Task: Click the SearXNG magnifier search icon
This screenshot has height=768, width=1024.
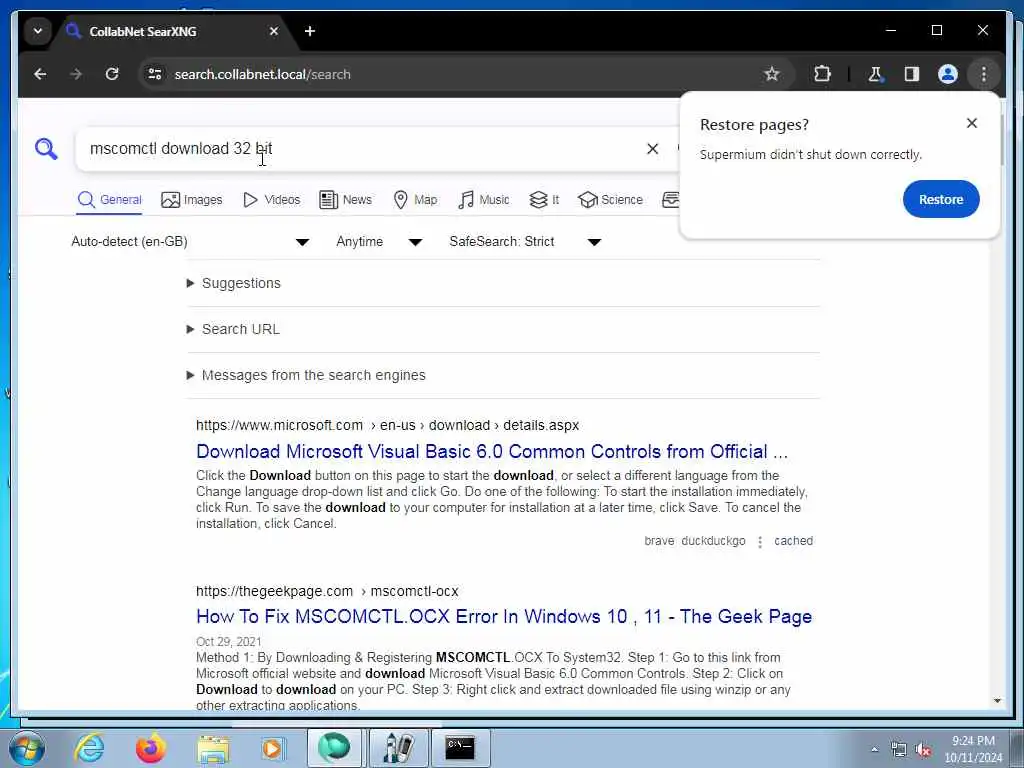Action: [46, 149]
